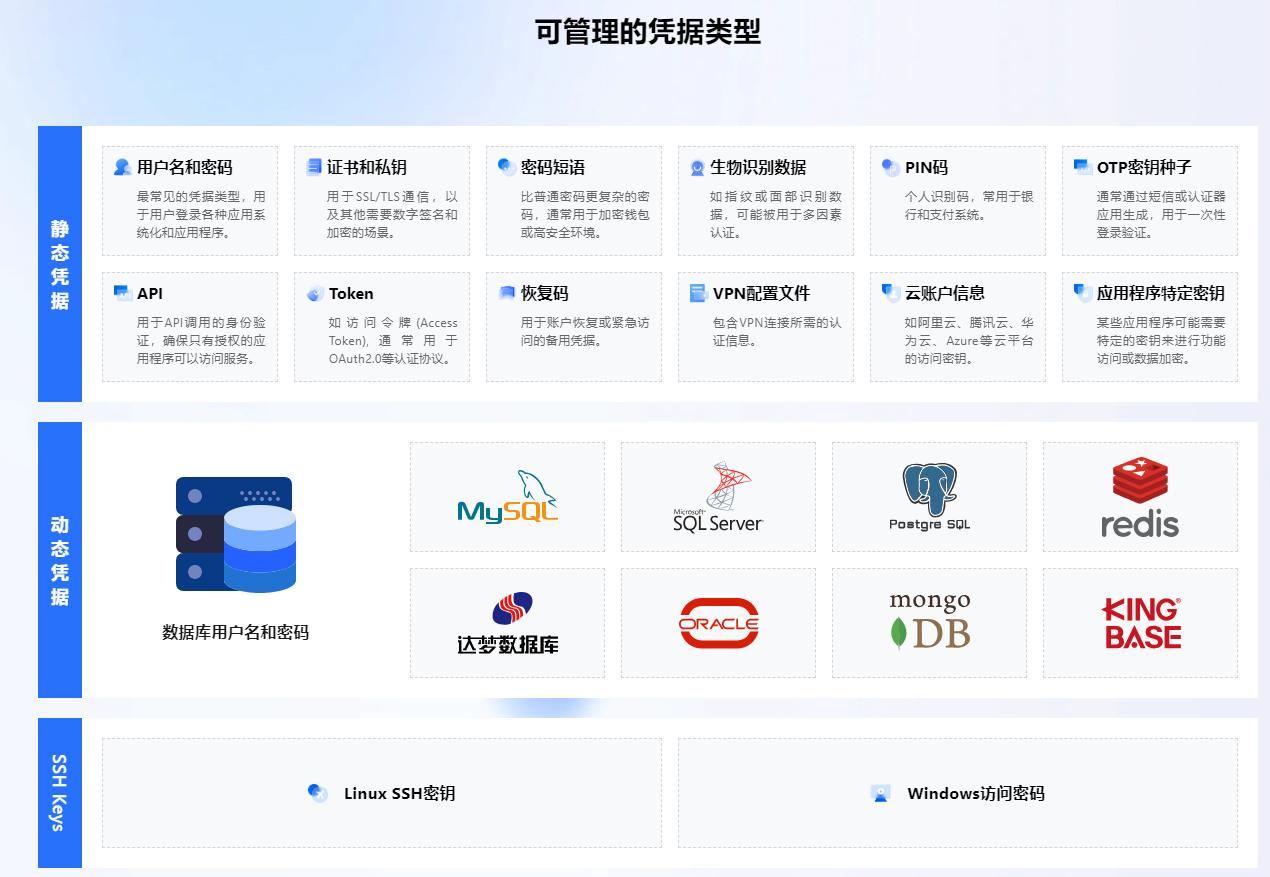This screenshot has width=1270, height=877.
Task: Click the 云账户信息 shield icon
Action: coord(890,293)
